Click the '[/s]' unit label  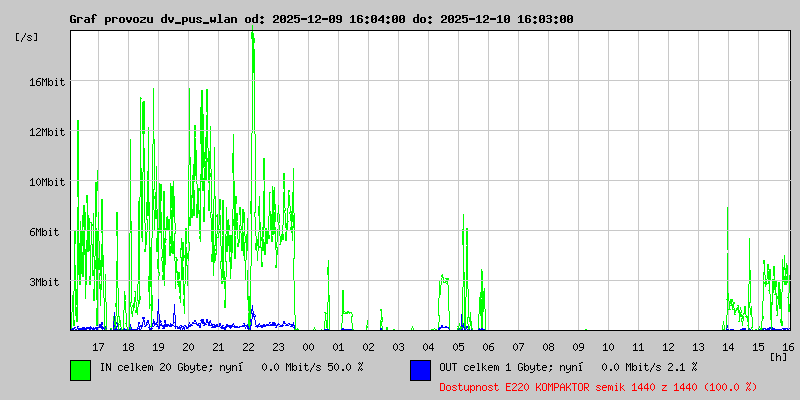coord(27,37)
